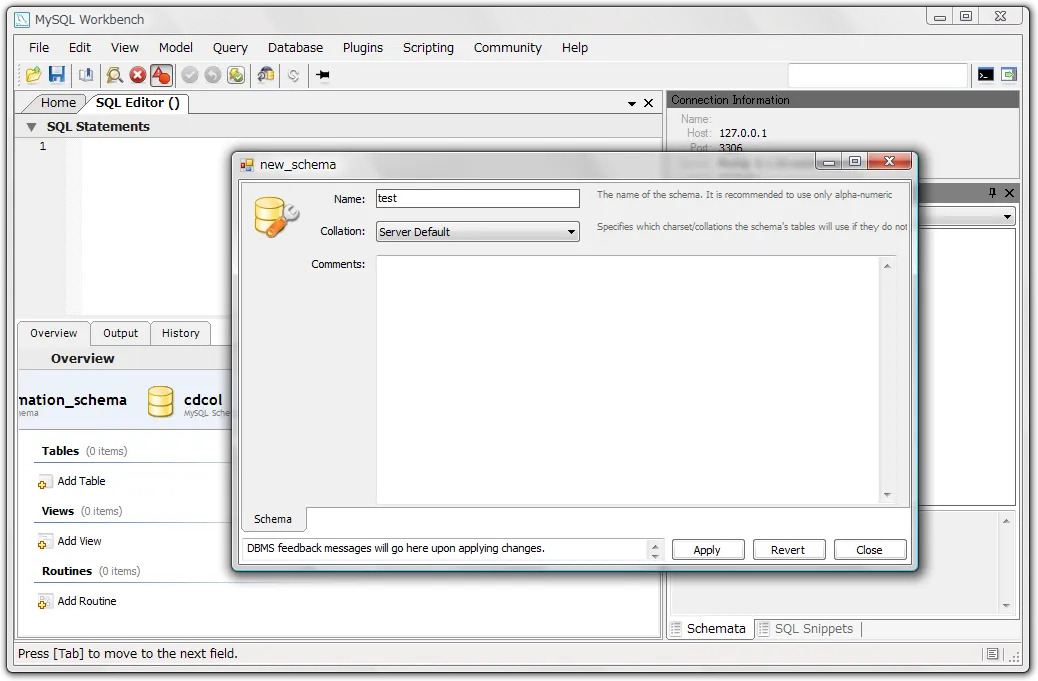Click the open SQL script folder icon
This screenshot has height=681, width=1038.
[33, 75]
